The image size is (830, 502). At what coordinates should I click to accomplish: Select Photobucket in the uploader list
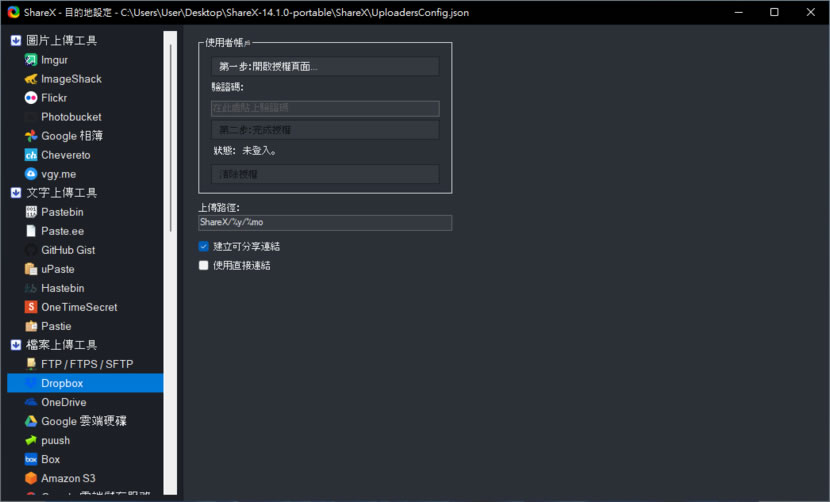click(71, 117)
